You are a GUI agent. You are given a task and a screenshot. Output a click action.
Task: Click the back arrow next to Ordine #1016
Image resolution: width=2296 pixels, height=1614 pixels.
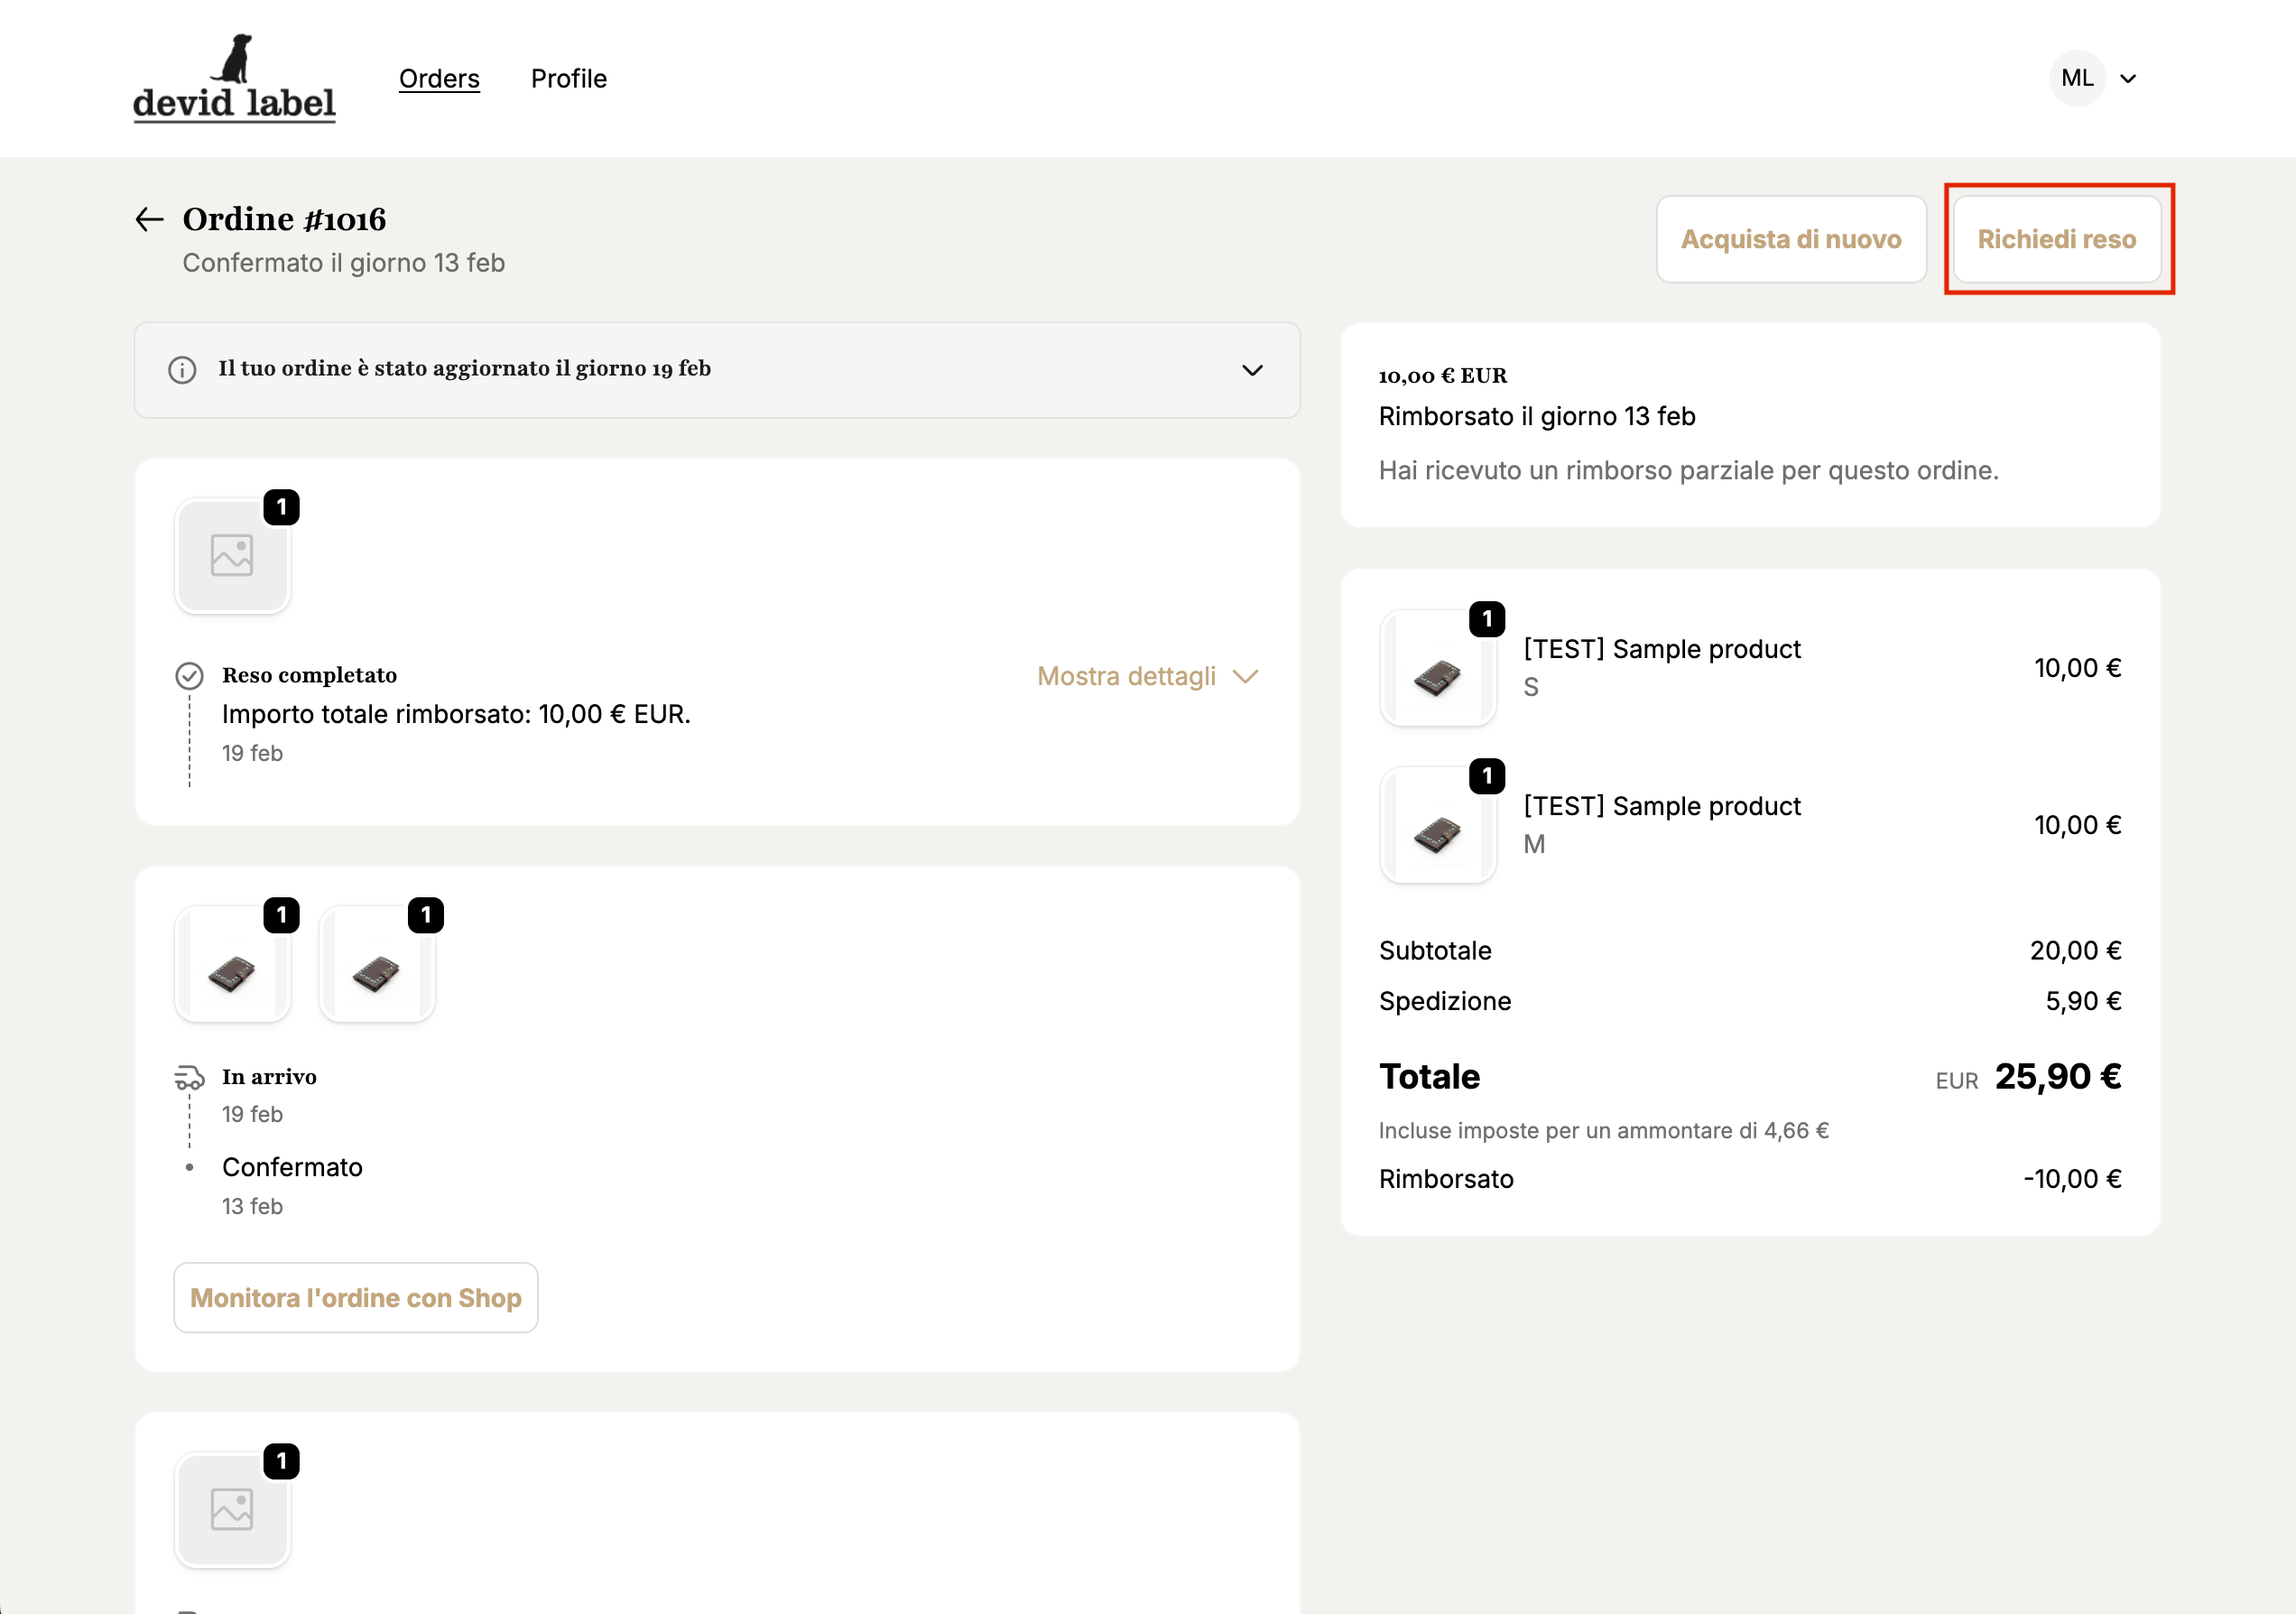tap(149, 219)
